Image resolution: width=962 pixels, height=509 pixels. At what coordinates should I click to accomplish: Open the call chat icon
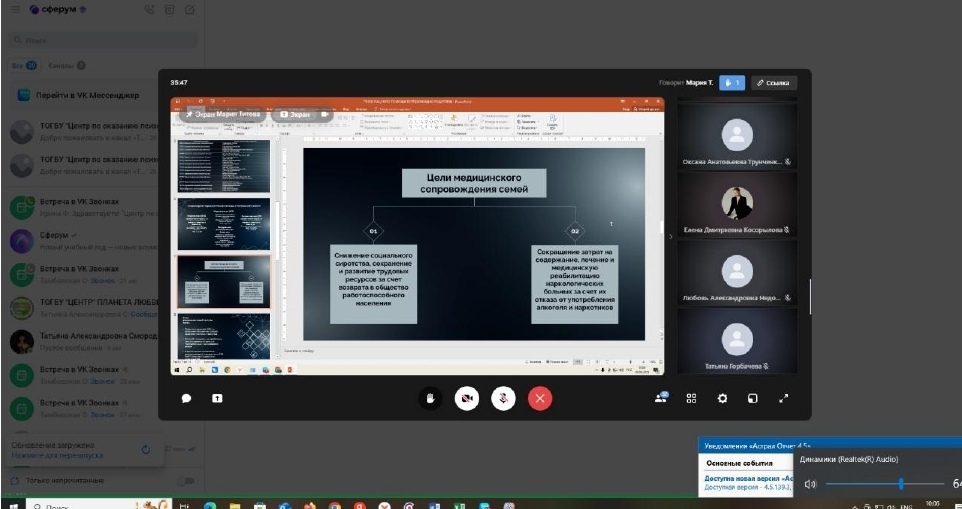tap(186, 398)
